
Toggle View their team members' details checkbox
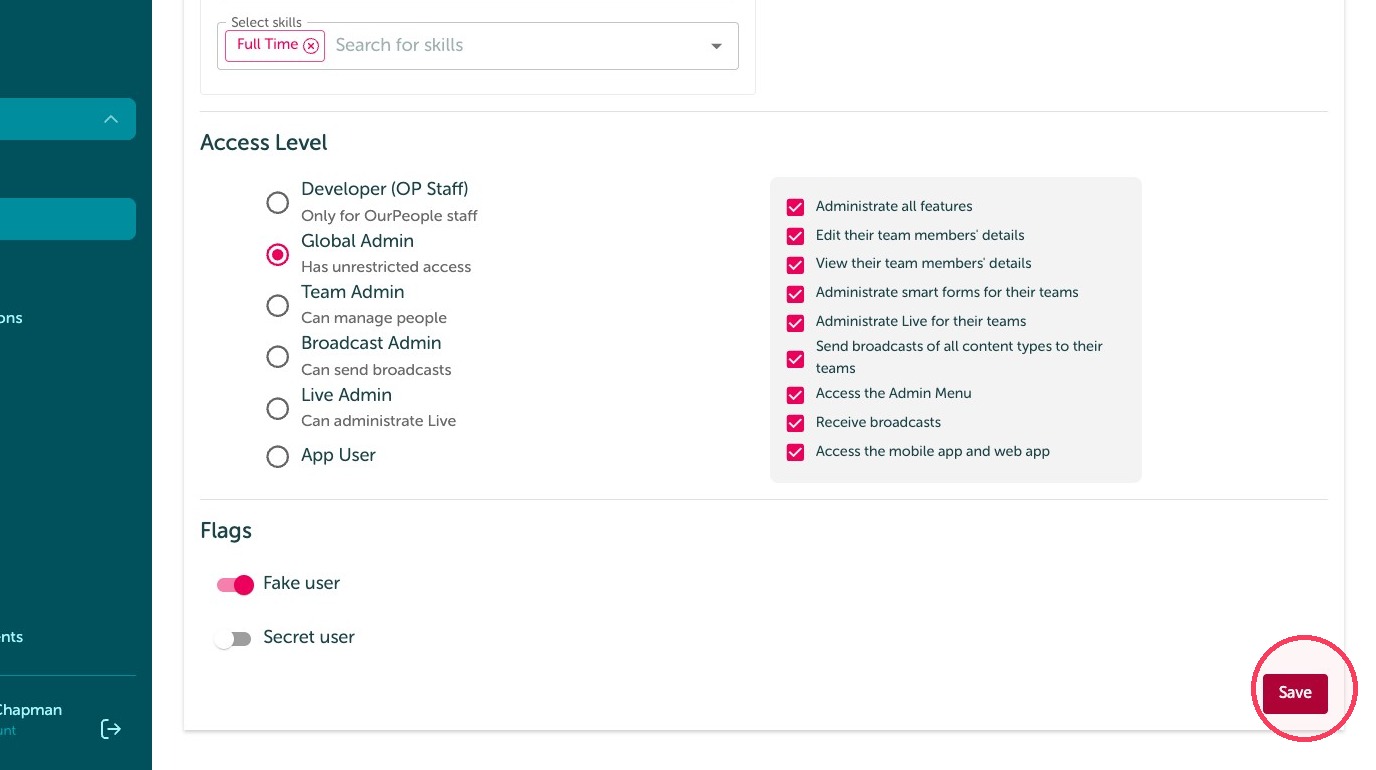(x=795, y=265)
